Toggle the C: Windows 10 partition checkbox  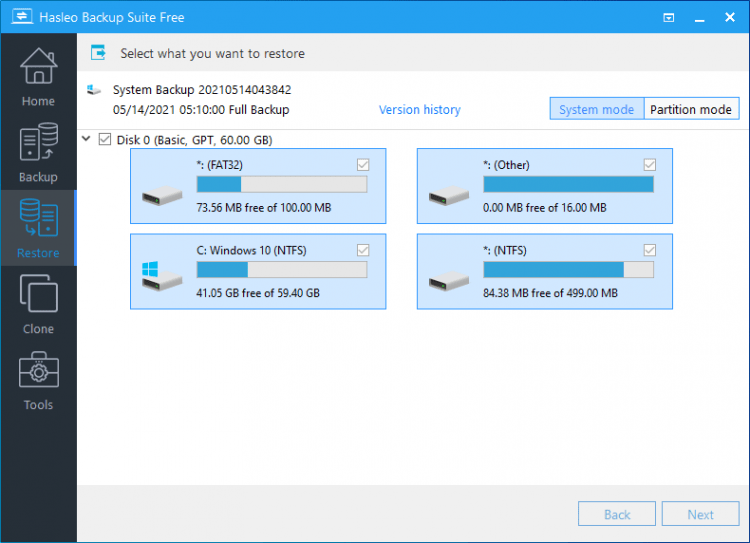(x=363, y=250)
